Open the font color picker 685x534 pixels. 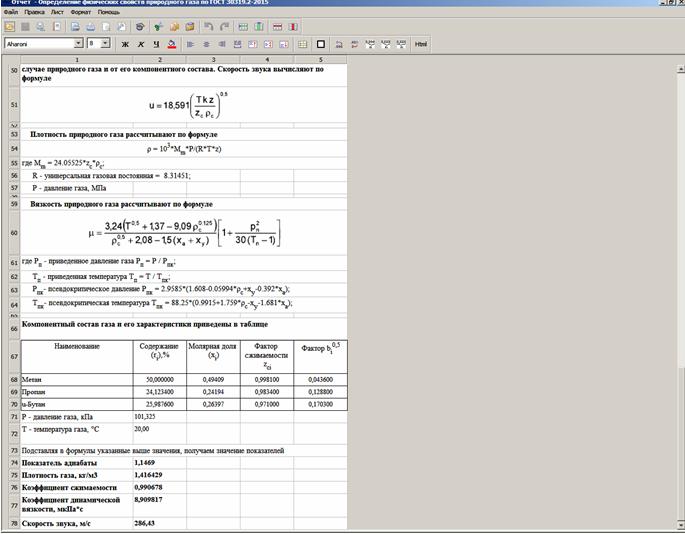click(x=172, y=45)
